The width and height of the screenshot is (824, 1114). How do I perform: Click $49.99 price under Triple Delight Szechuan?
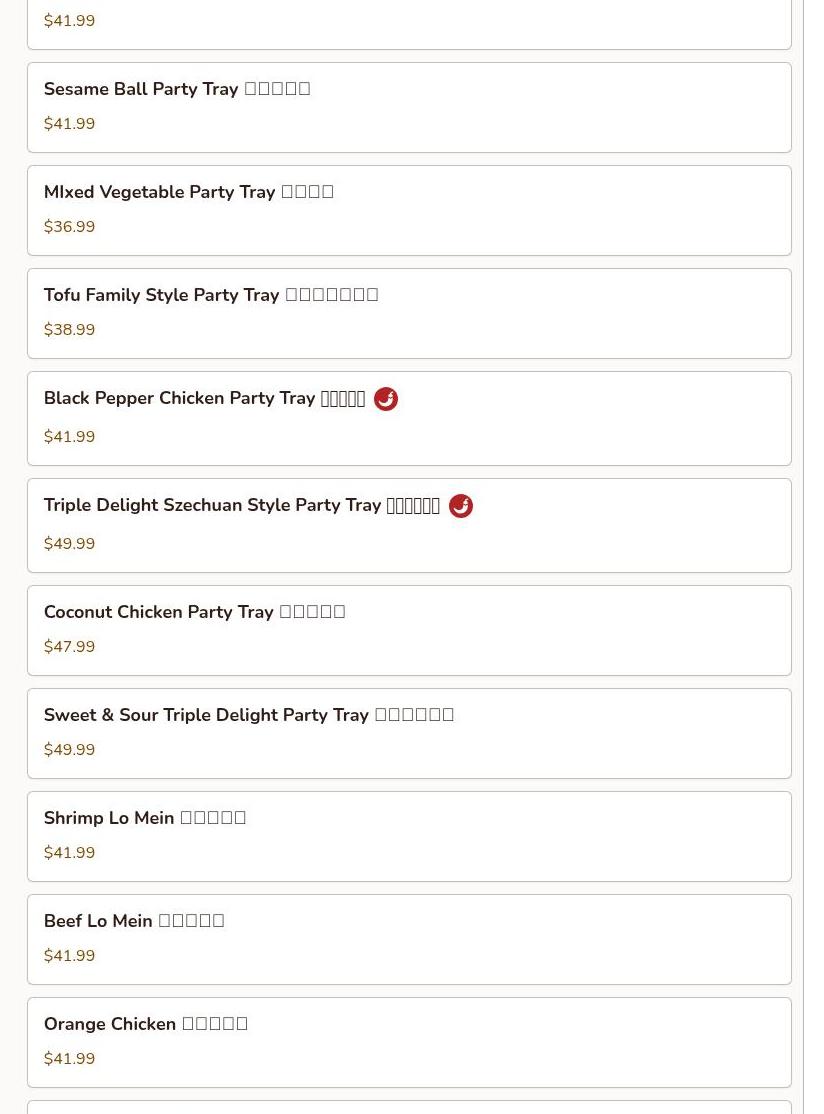pyautogui.click(x=69, y=544)
